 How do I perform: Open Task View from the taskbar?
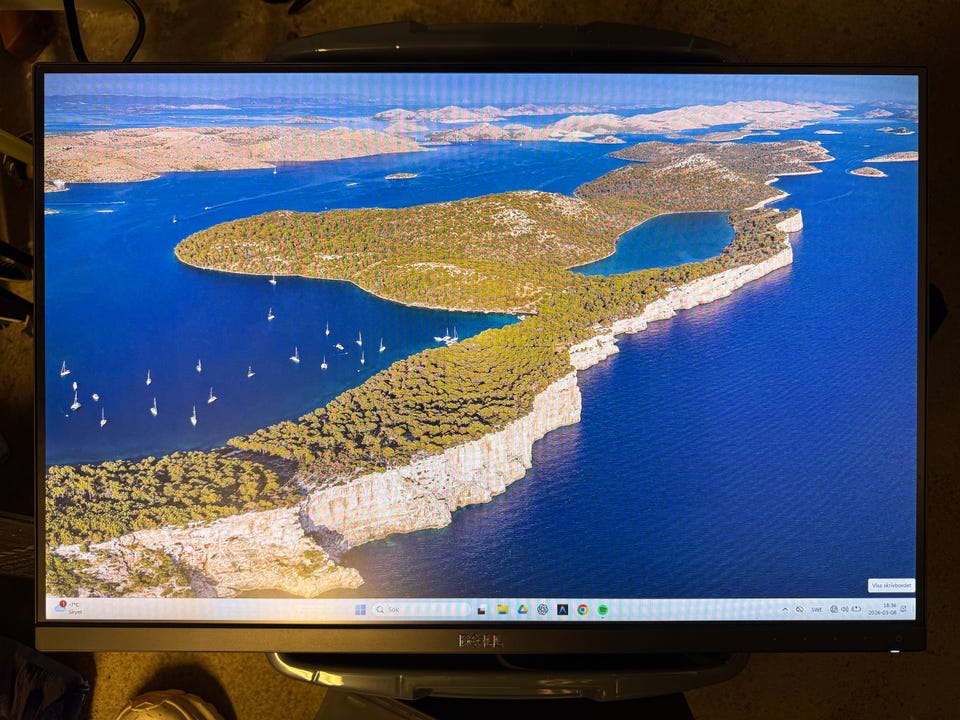(481, 609)
